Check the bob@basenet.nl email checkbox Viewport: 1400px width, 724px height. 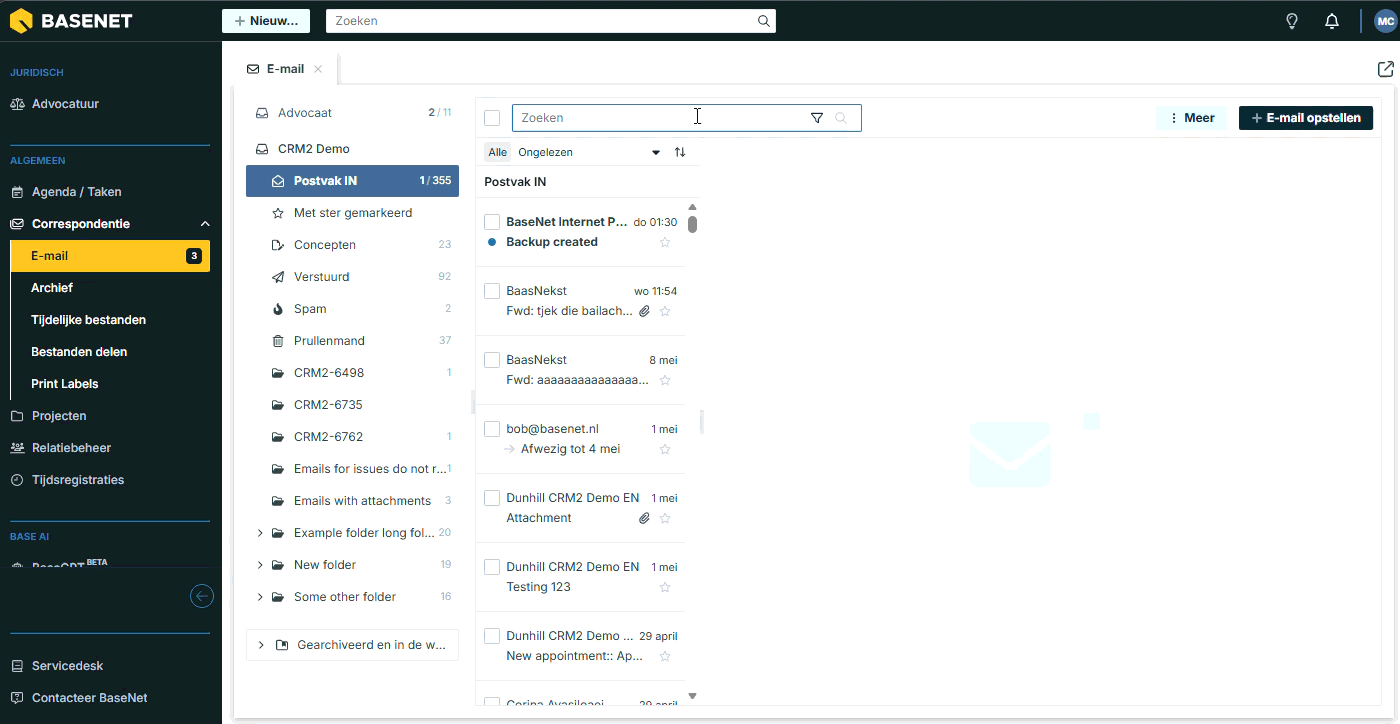(492, 429)
